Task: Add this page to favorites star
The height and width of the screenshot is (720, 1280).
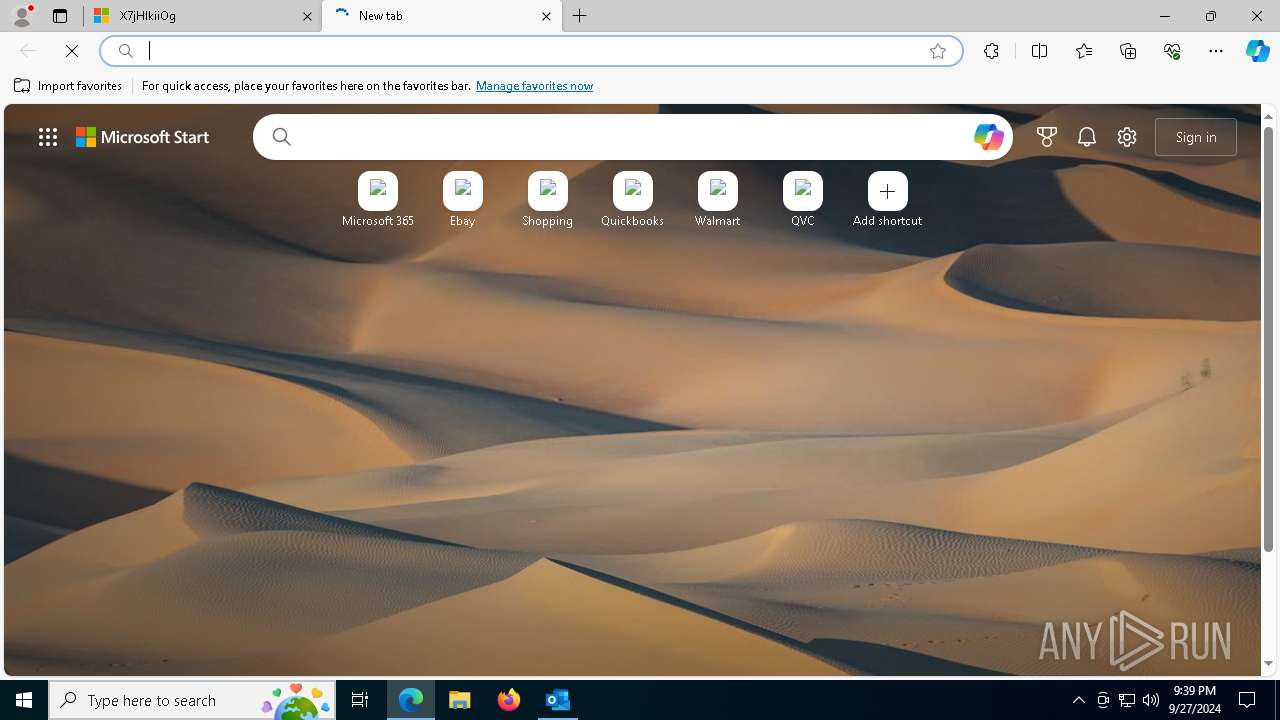Action: click(938, 51)
